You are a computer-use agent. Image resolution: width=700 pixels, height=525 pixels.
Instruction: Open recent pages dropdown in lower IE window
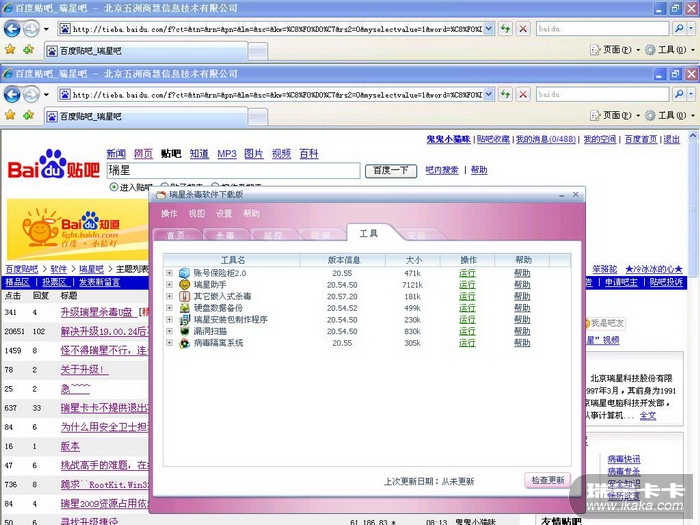[46, 95]
